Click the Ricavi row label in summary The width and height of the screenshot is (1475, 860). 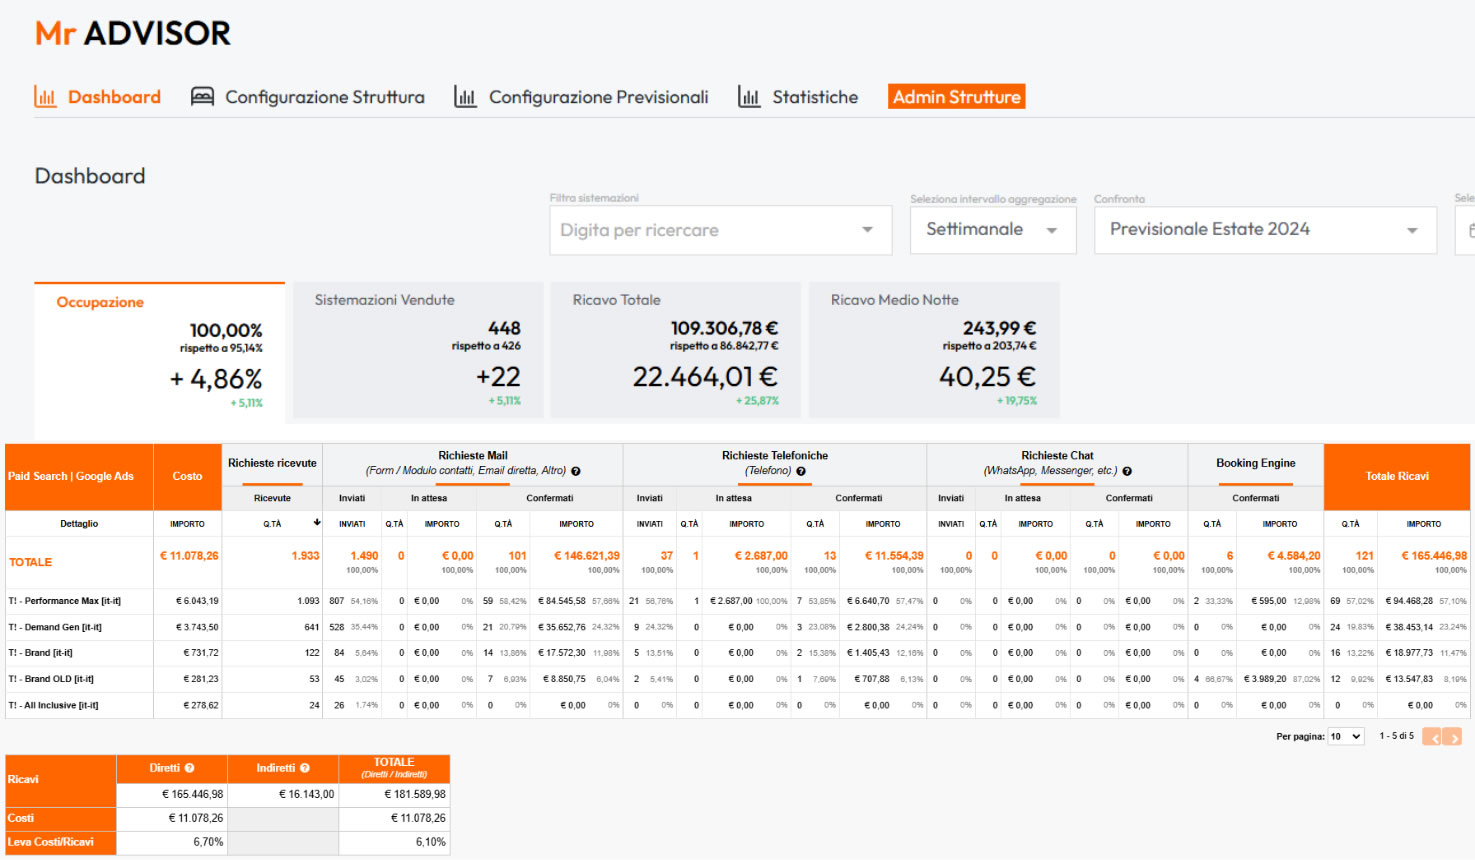click(x=23, y=779)
